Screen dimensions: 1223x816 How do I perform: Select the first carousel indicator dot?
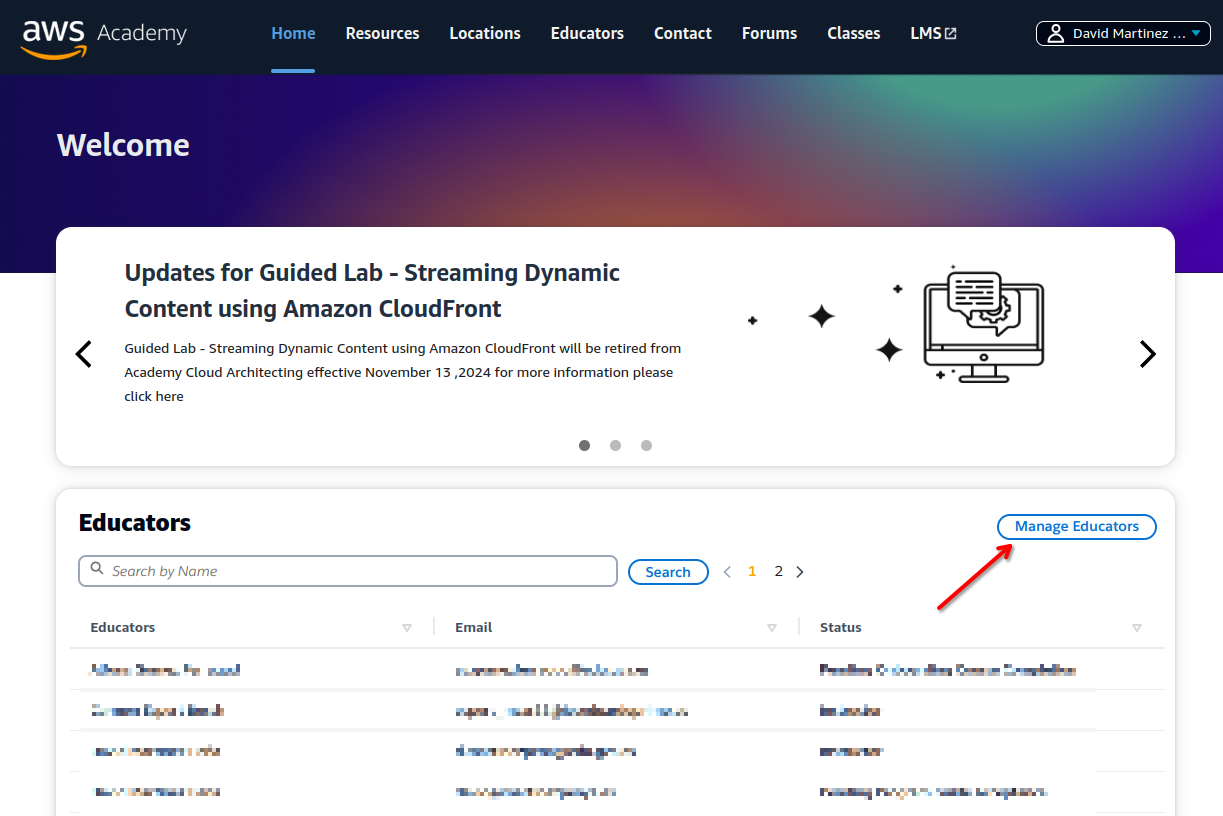coord(585,446)
